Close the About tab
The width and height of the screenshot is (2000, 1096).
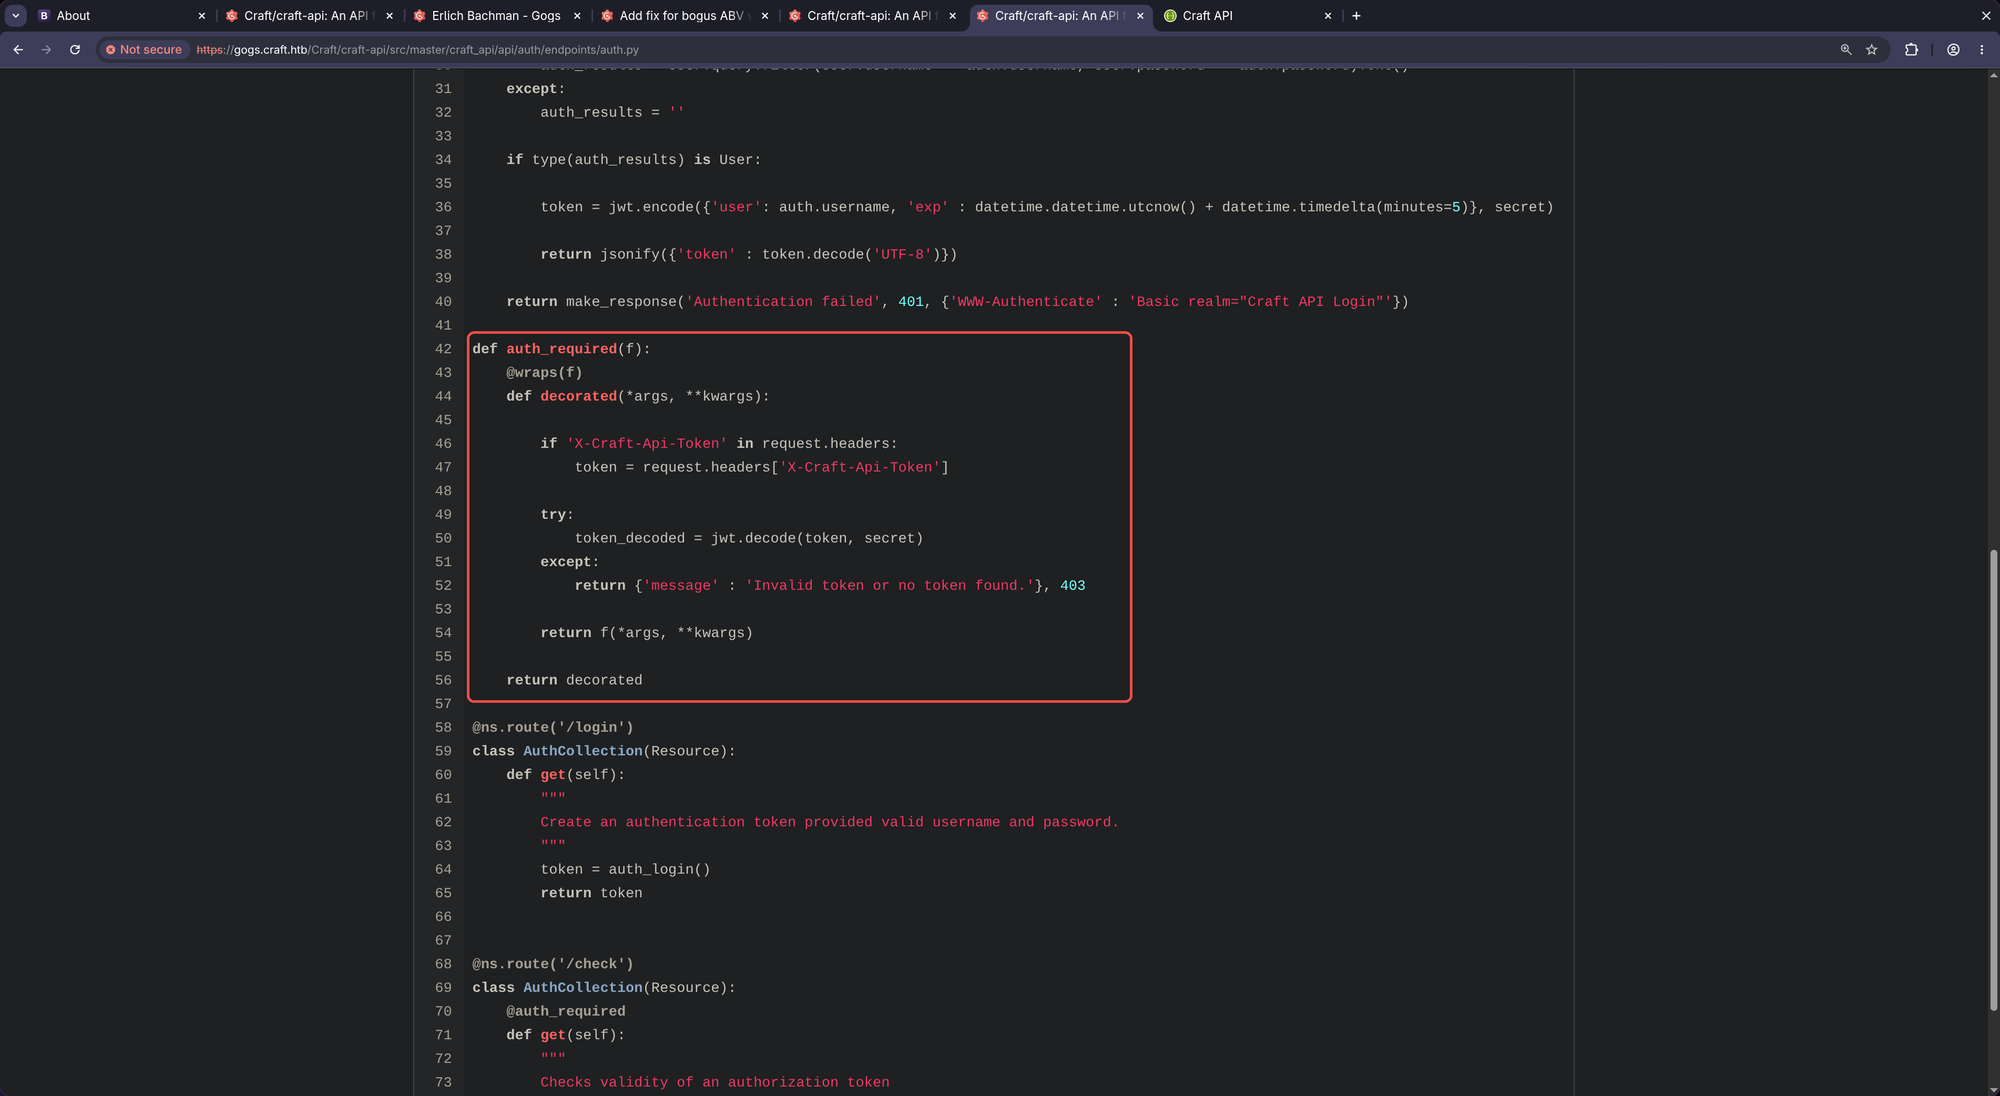(202, 16)
